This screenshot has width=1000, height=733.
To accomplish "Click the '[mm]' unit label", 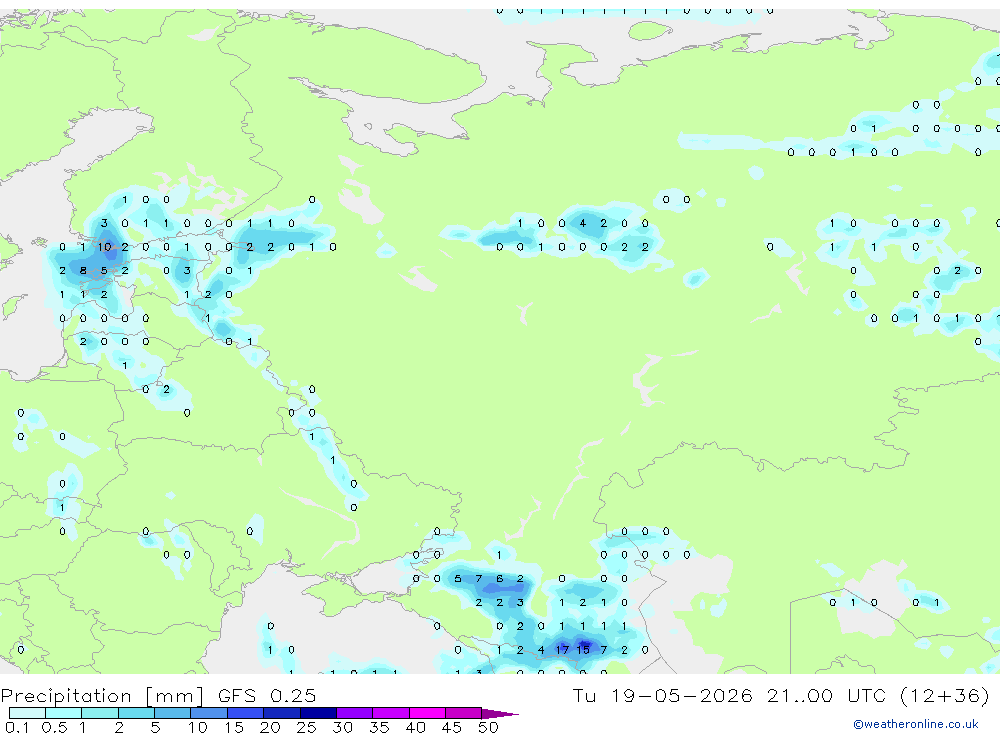I will coord(175,695).
